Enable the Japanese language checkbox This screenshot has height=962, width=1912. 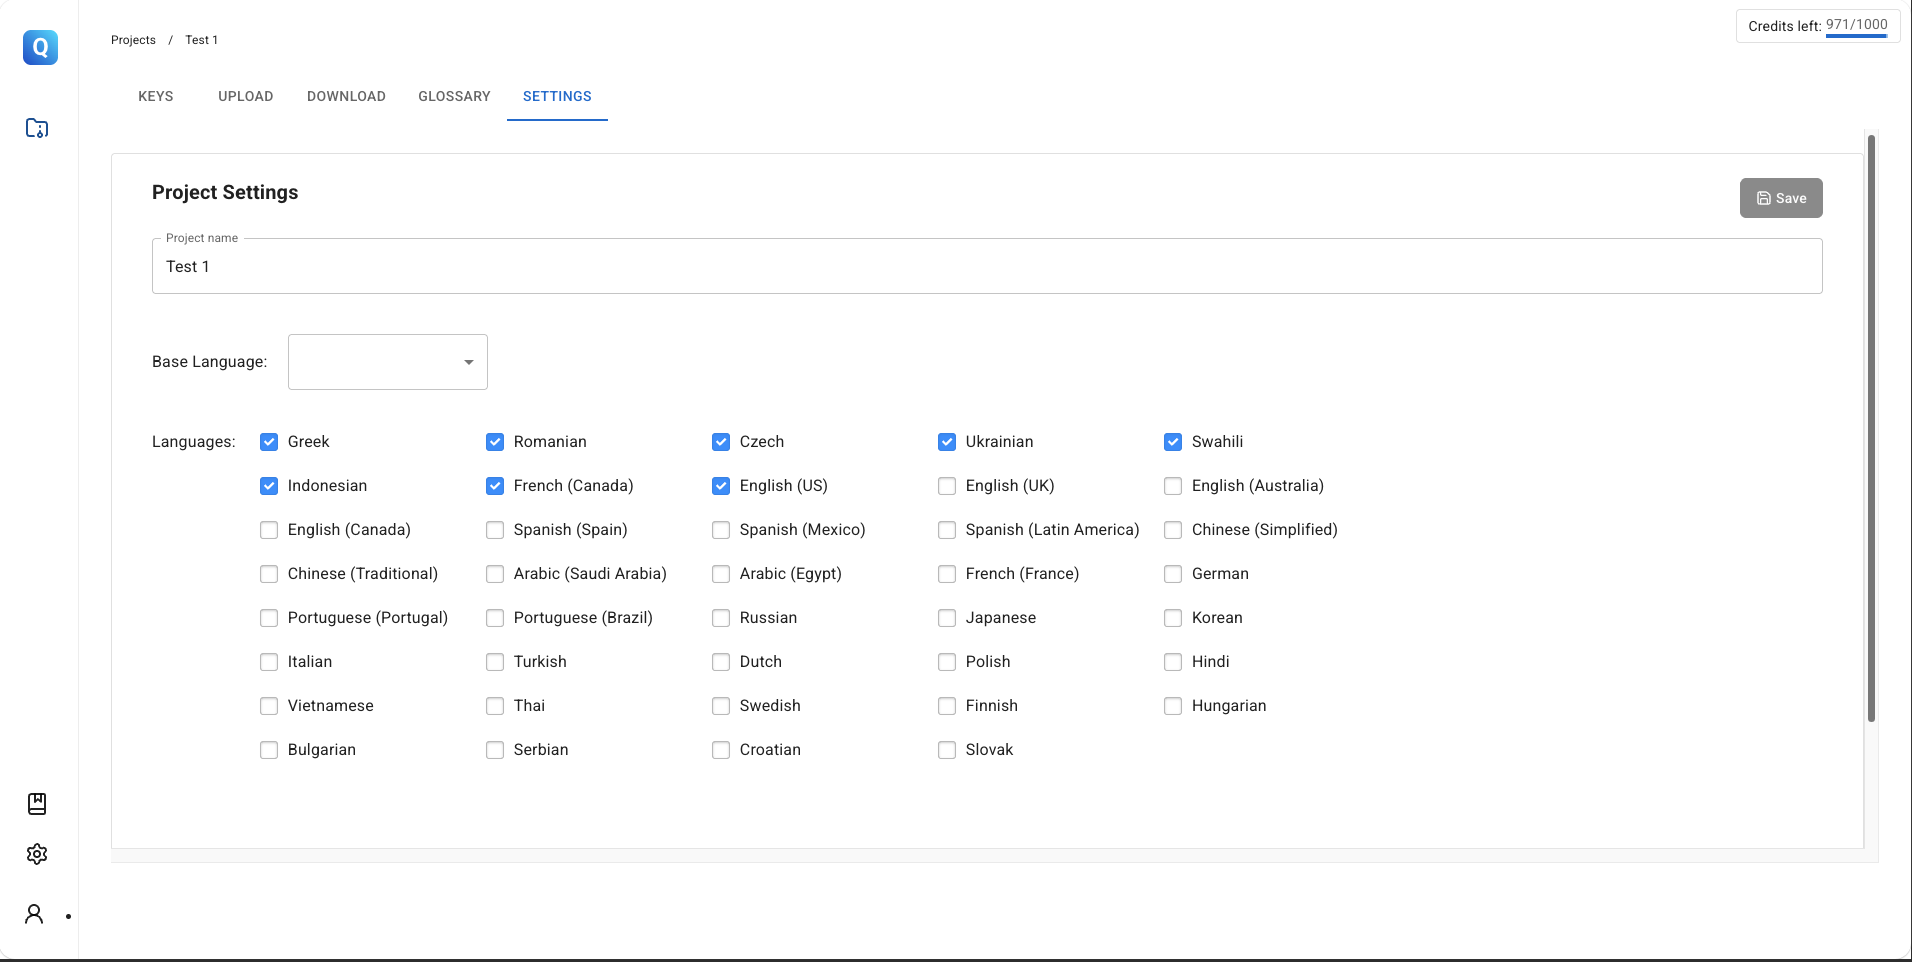click(947, 618)
